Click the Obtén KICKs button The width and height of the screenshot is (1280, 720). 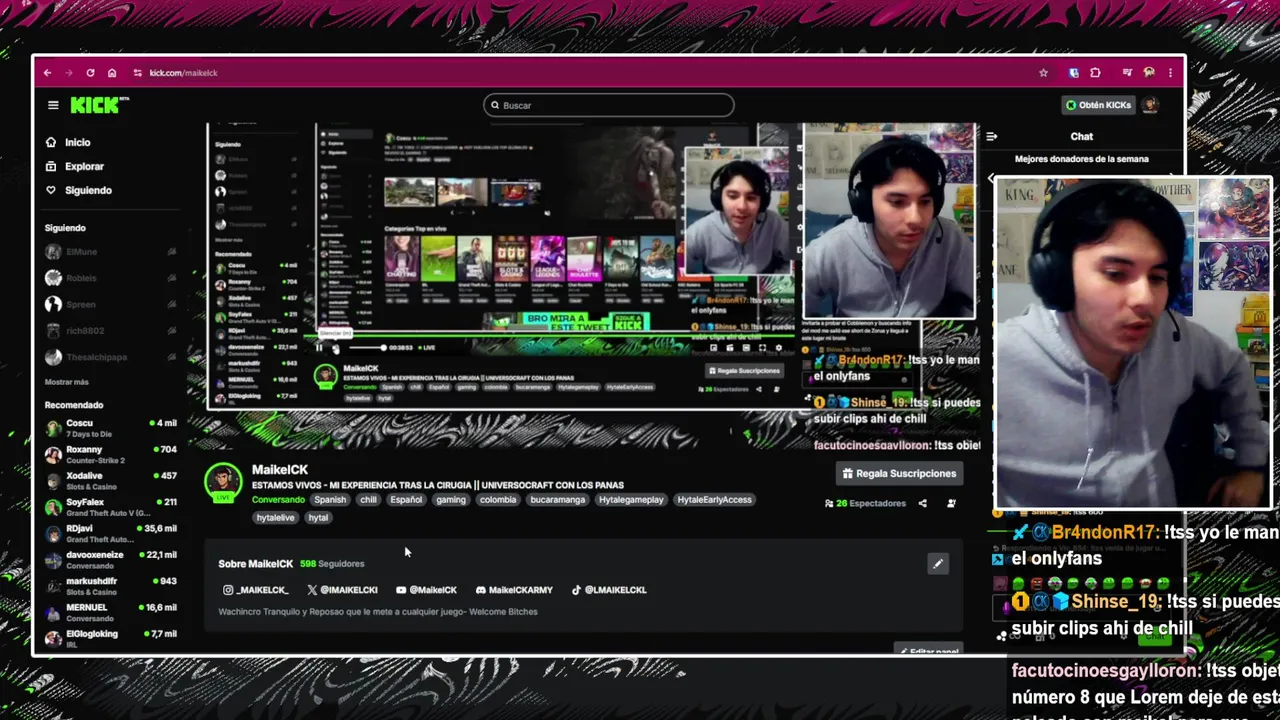pyautogui.click(x=1099, y=105)
